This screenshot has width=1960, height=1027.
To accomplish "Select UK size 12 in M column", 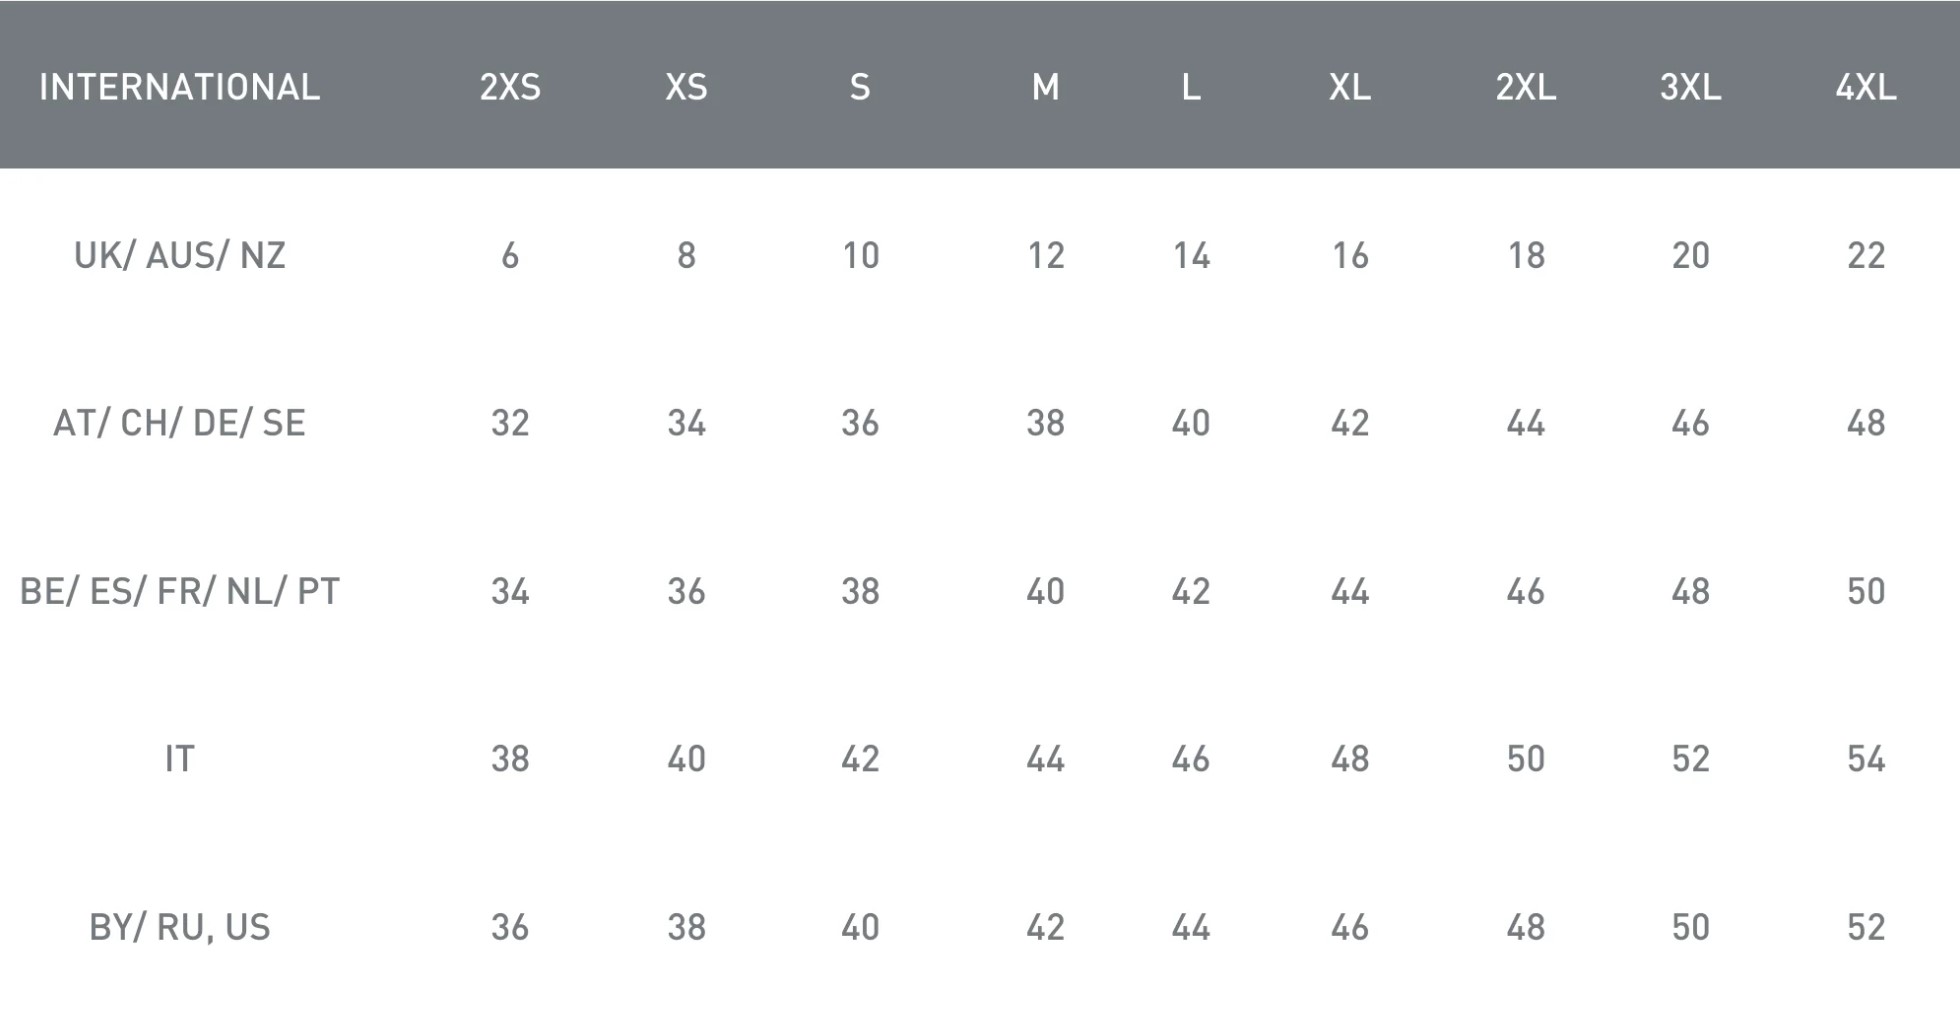I will [x=1045, y=255].
